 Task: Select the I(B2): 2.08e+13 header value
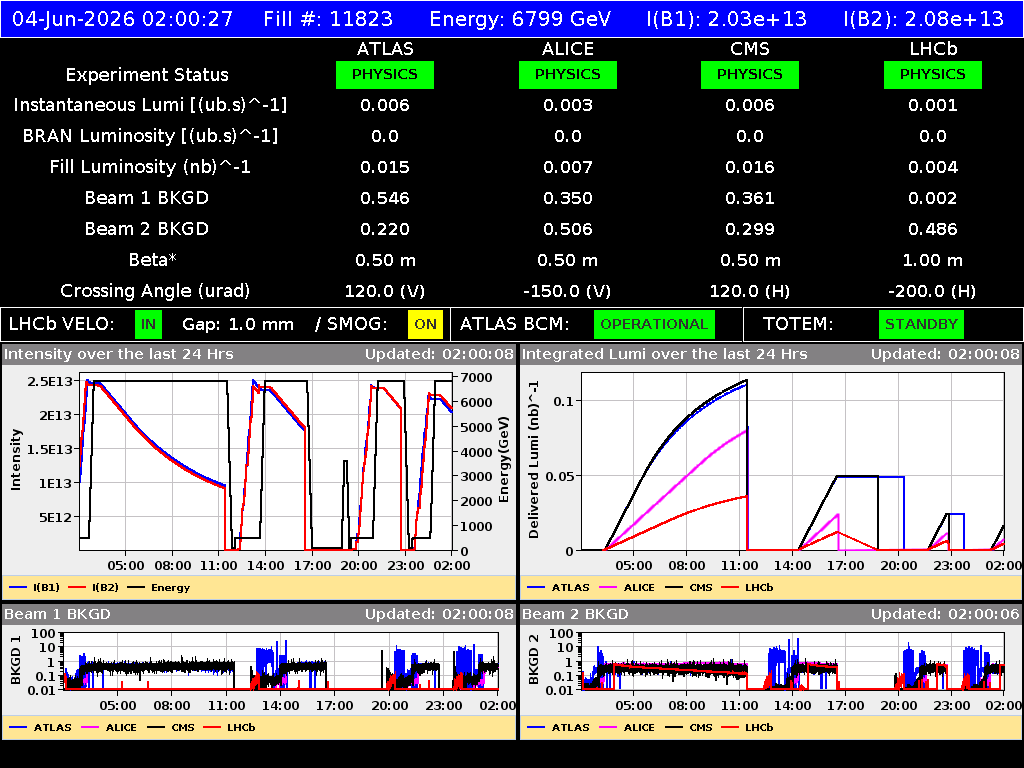[923, 18]
